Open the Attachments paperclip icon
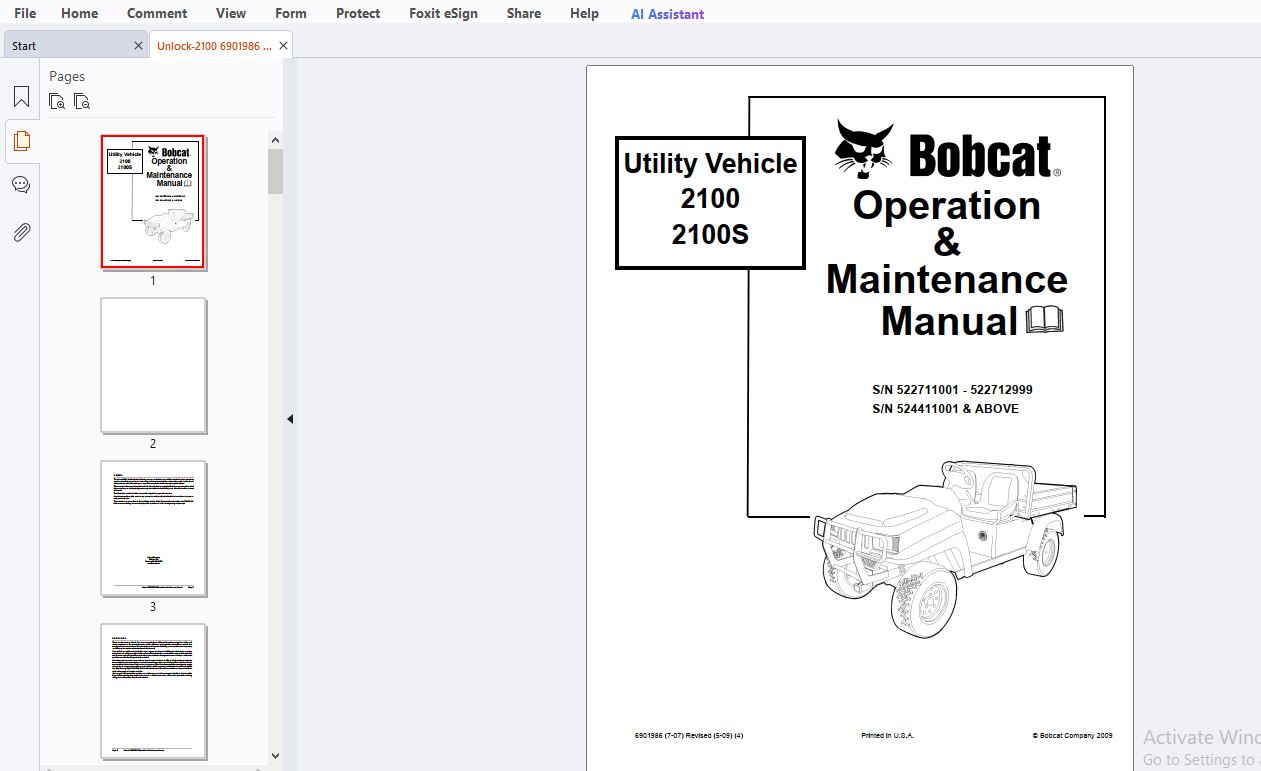This screenshot has width=1261, height=771. (21, 232)
